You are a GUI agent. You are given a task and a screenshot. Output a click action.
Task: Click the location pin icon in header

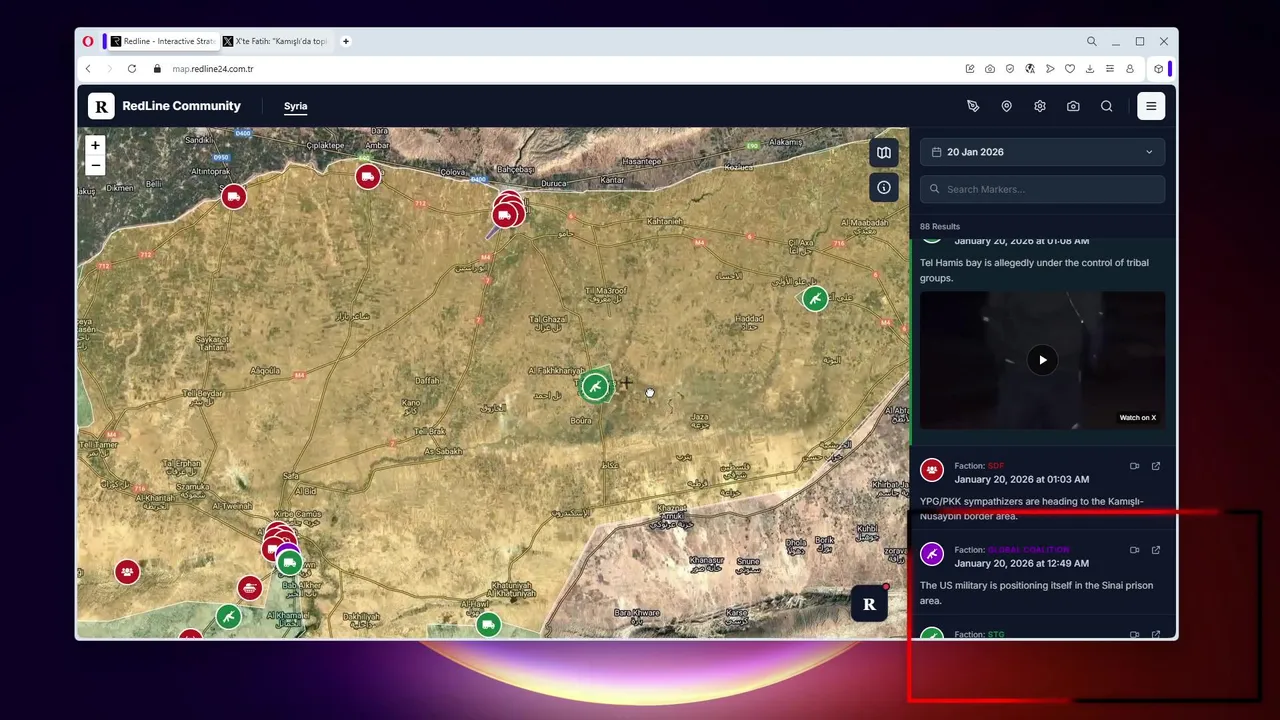click(x=1006, y=106)
